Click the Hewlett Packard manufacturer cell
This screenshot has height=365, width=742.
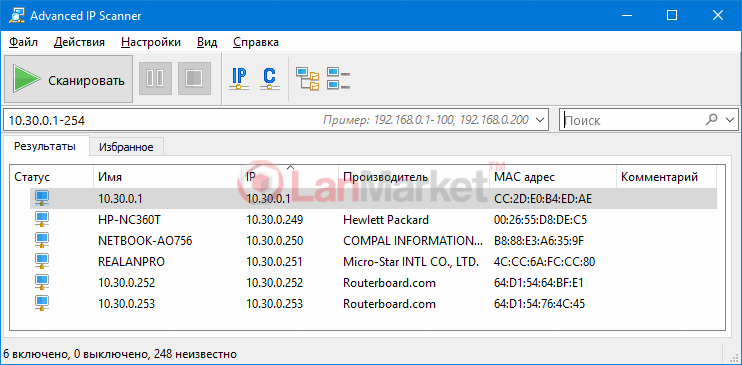coord(386,220)
